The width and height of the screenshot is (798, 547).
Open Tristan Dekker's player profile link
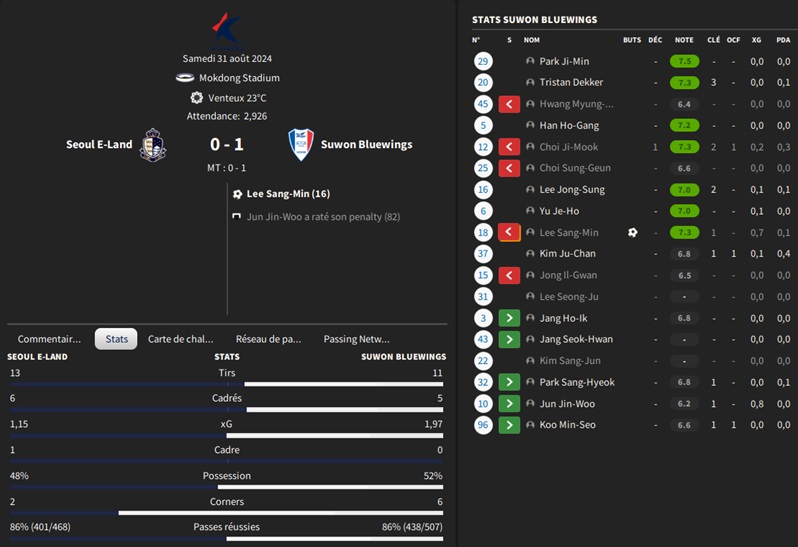click(x=571, y=83)
